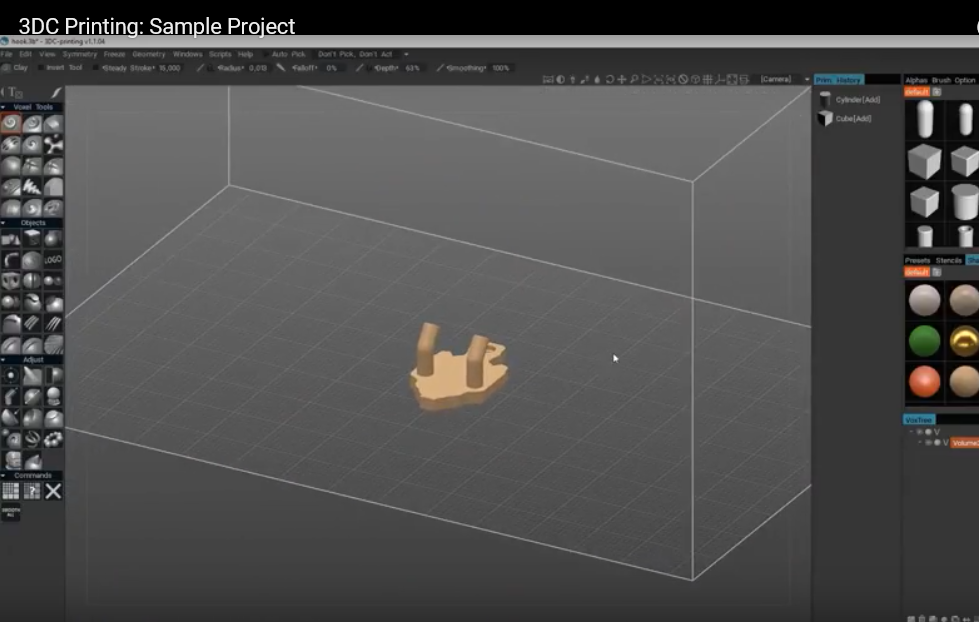Pick the spiky voxel brush tool
The height and width of the screenshot is (622, 979).
(x=32, y=187)
